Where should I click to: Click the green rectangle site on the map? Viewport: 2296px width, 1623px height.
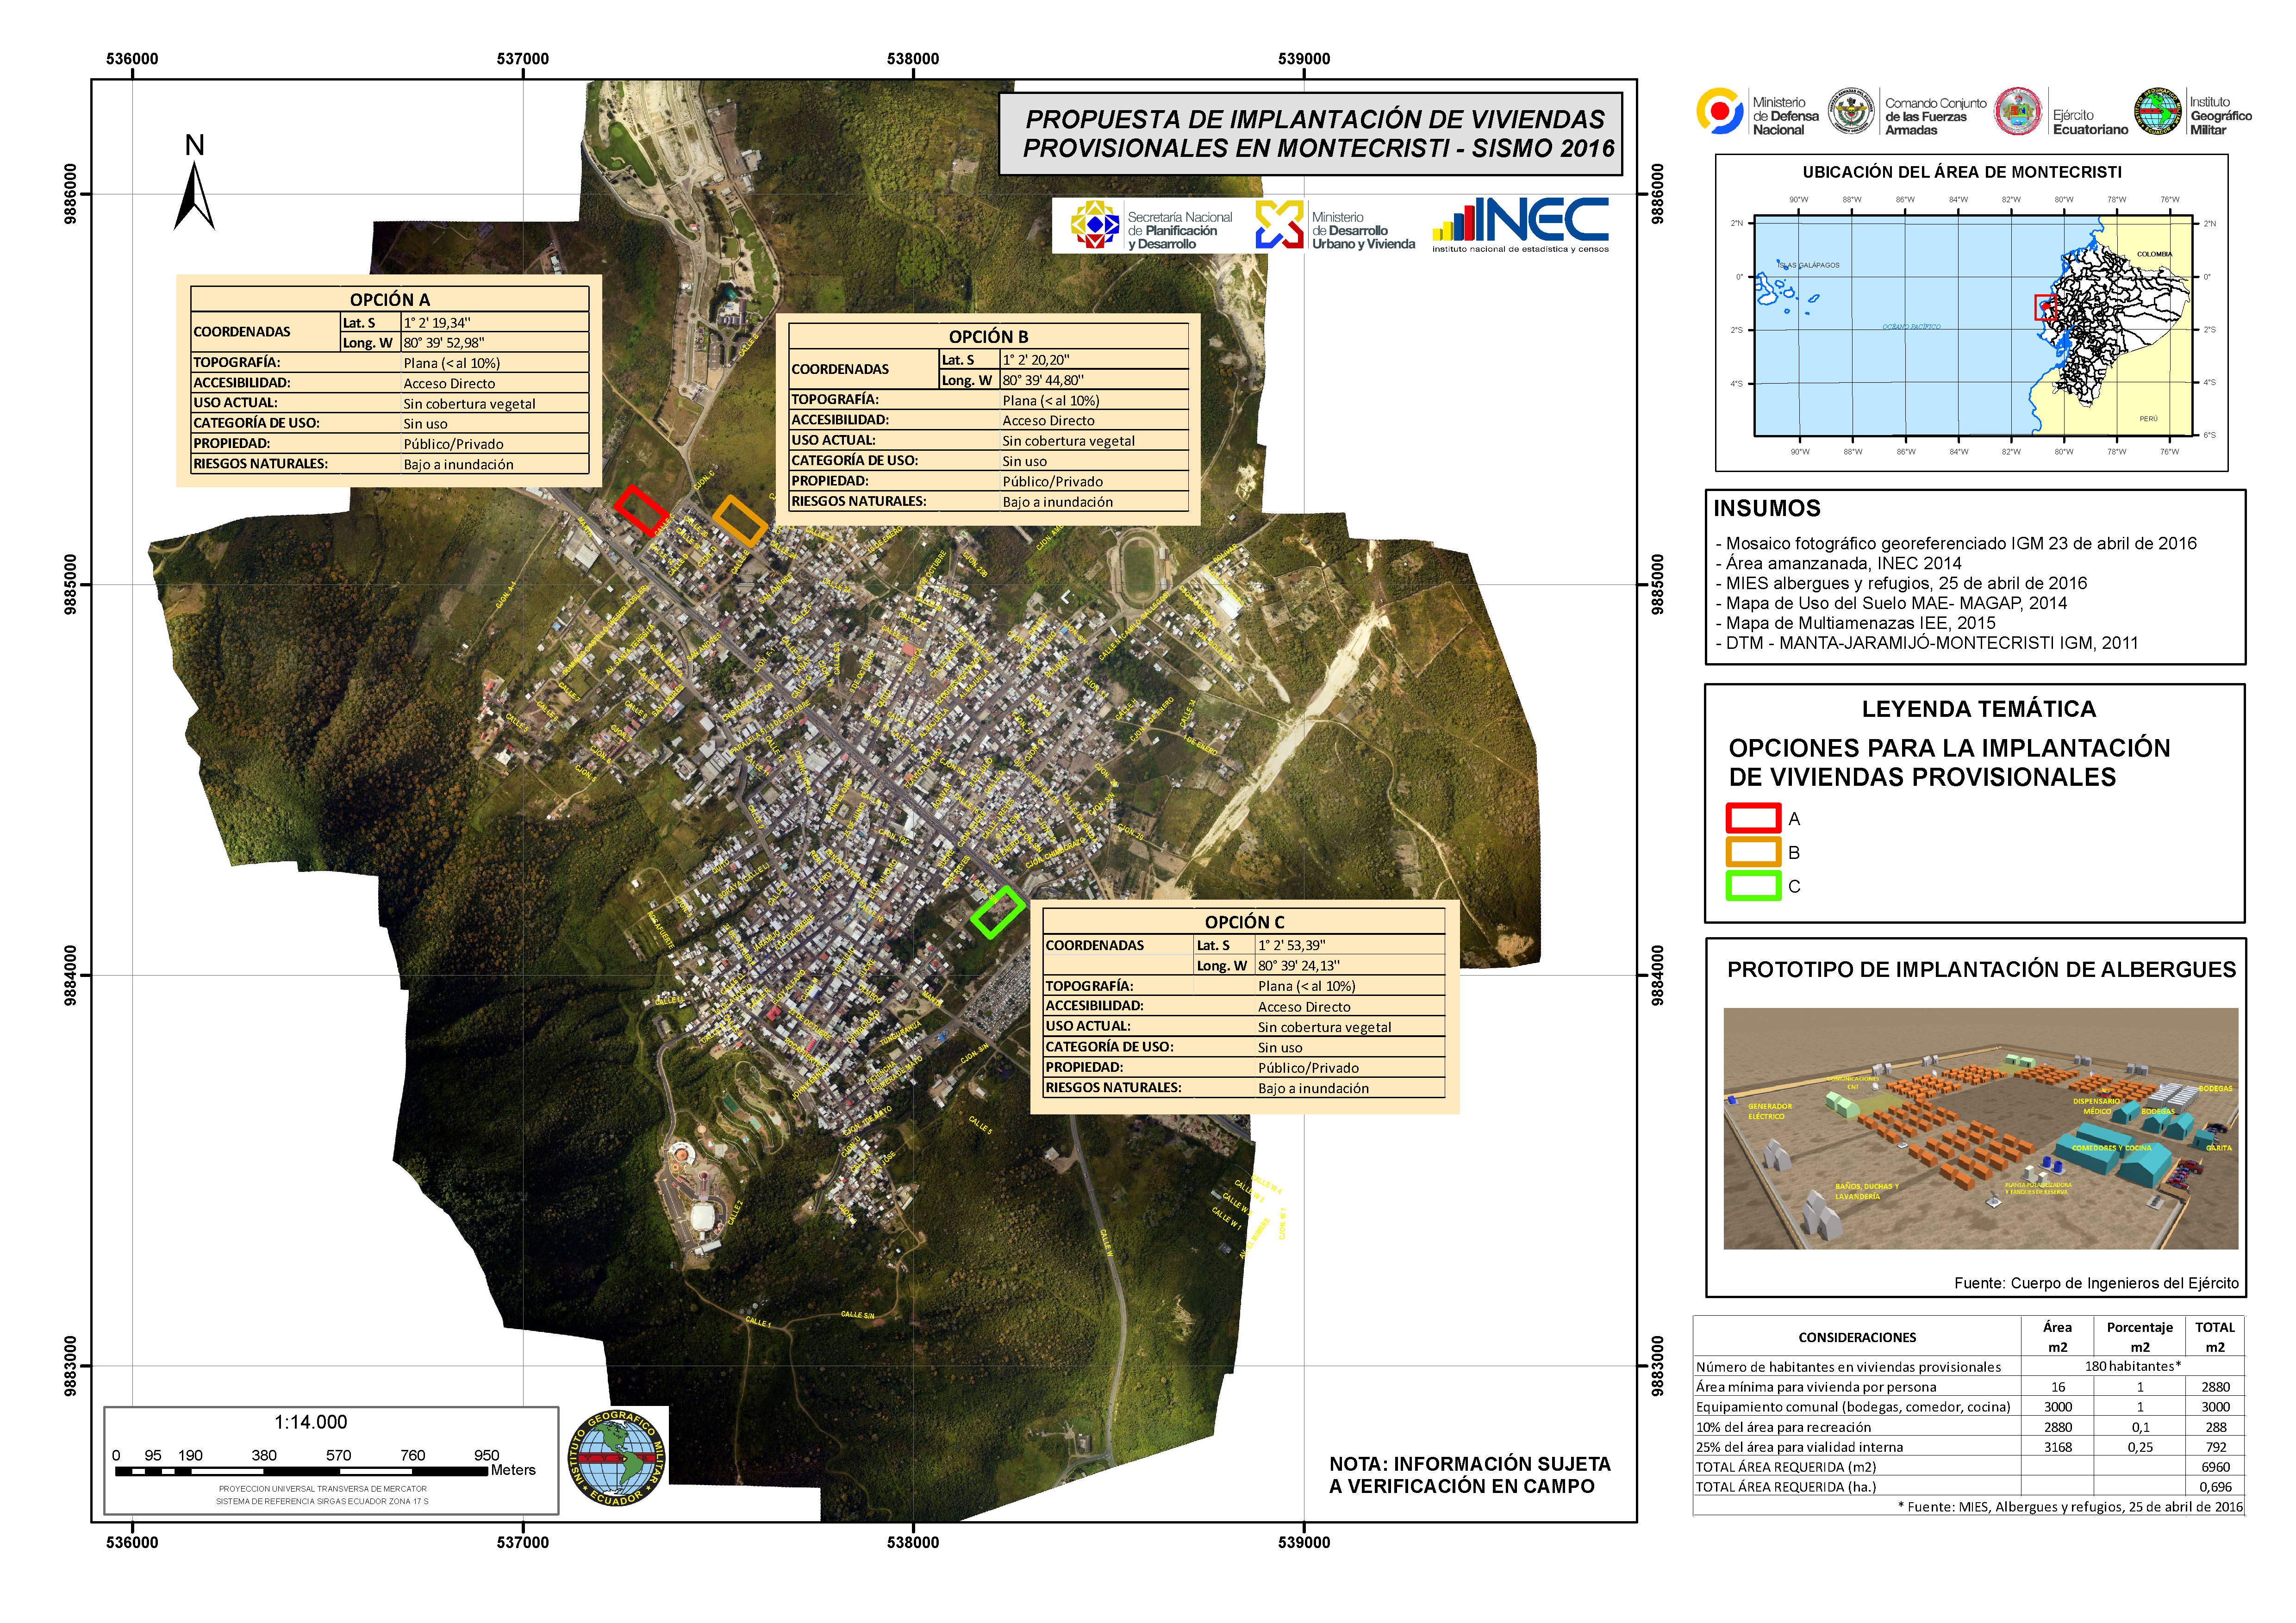(997, 912)
